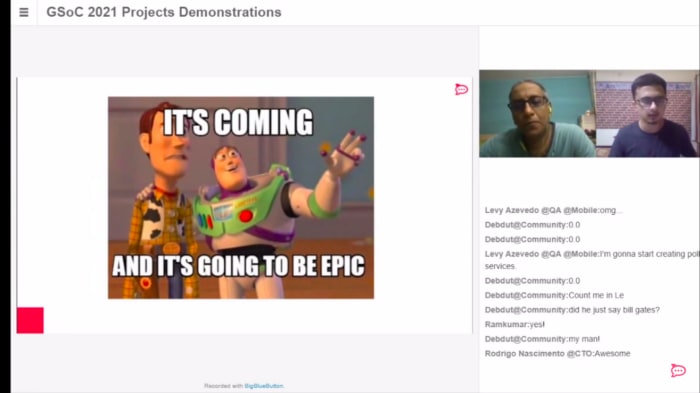This screenshot has width=700, height=393.
Task: Click the message 'Debdut@Community:my man!'
Action: [x=542, y=339]
